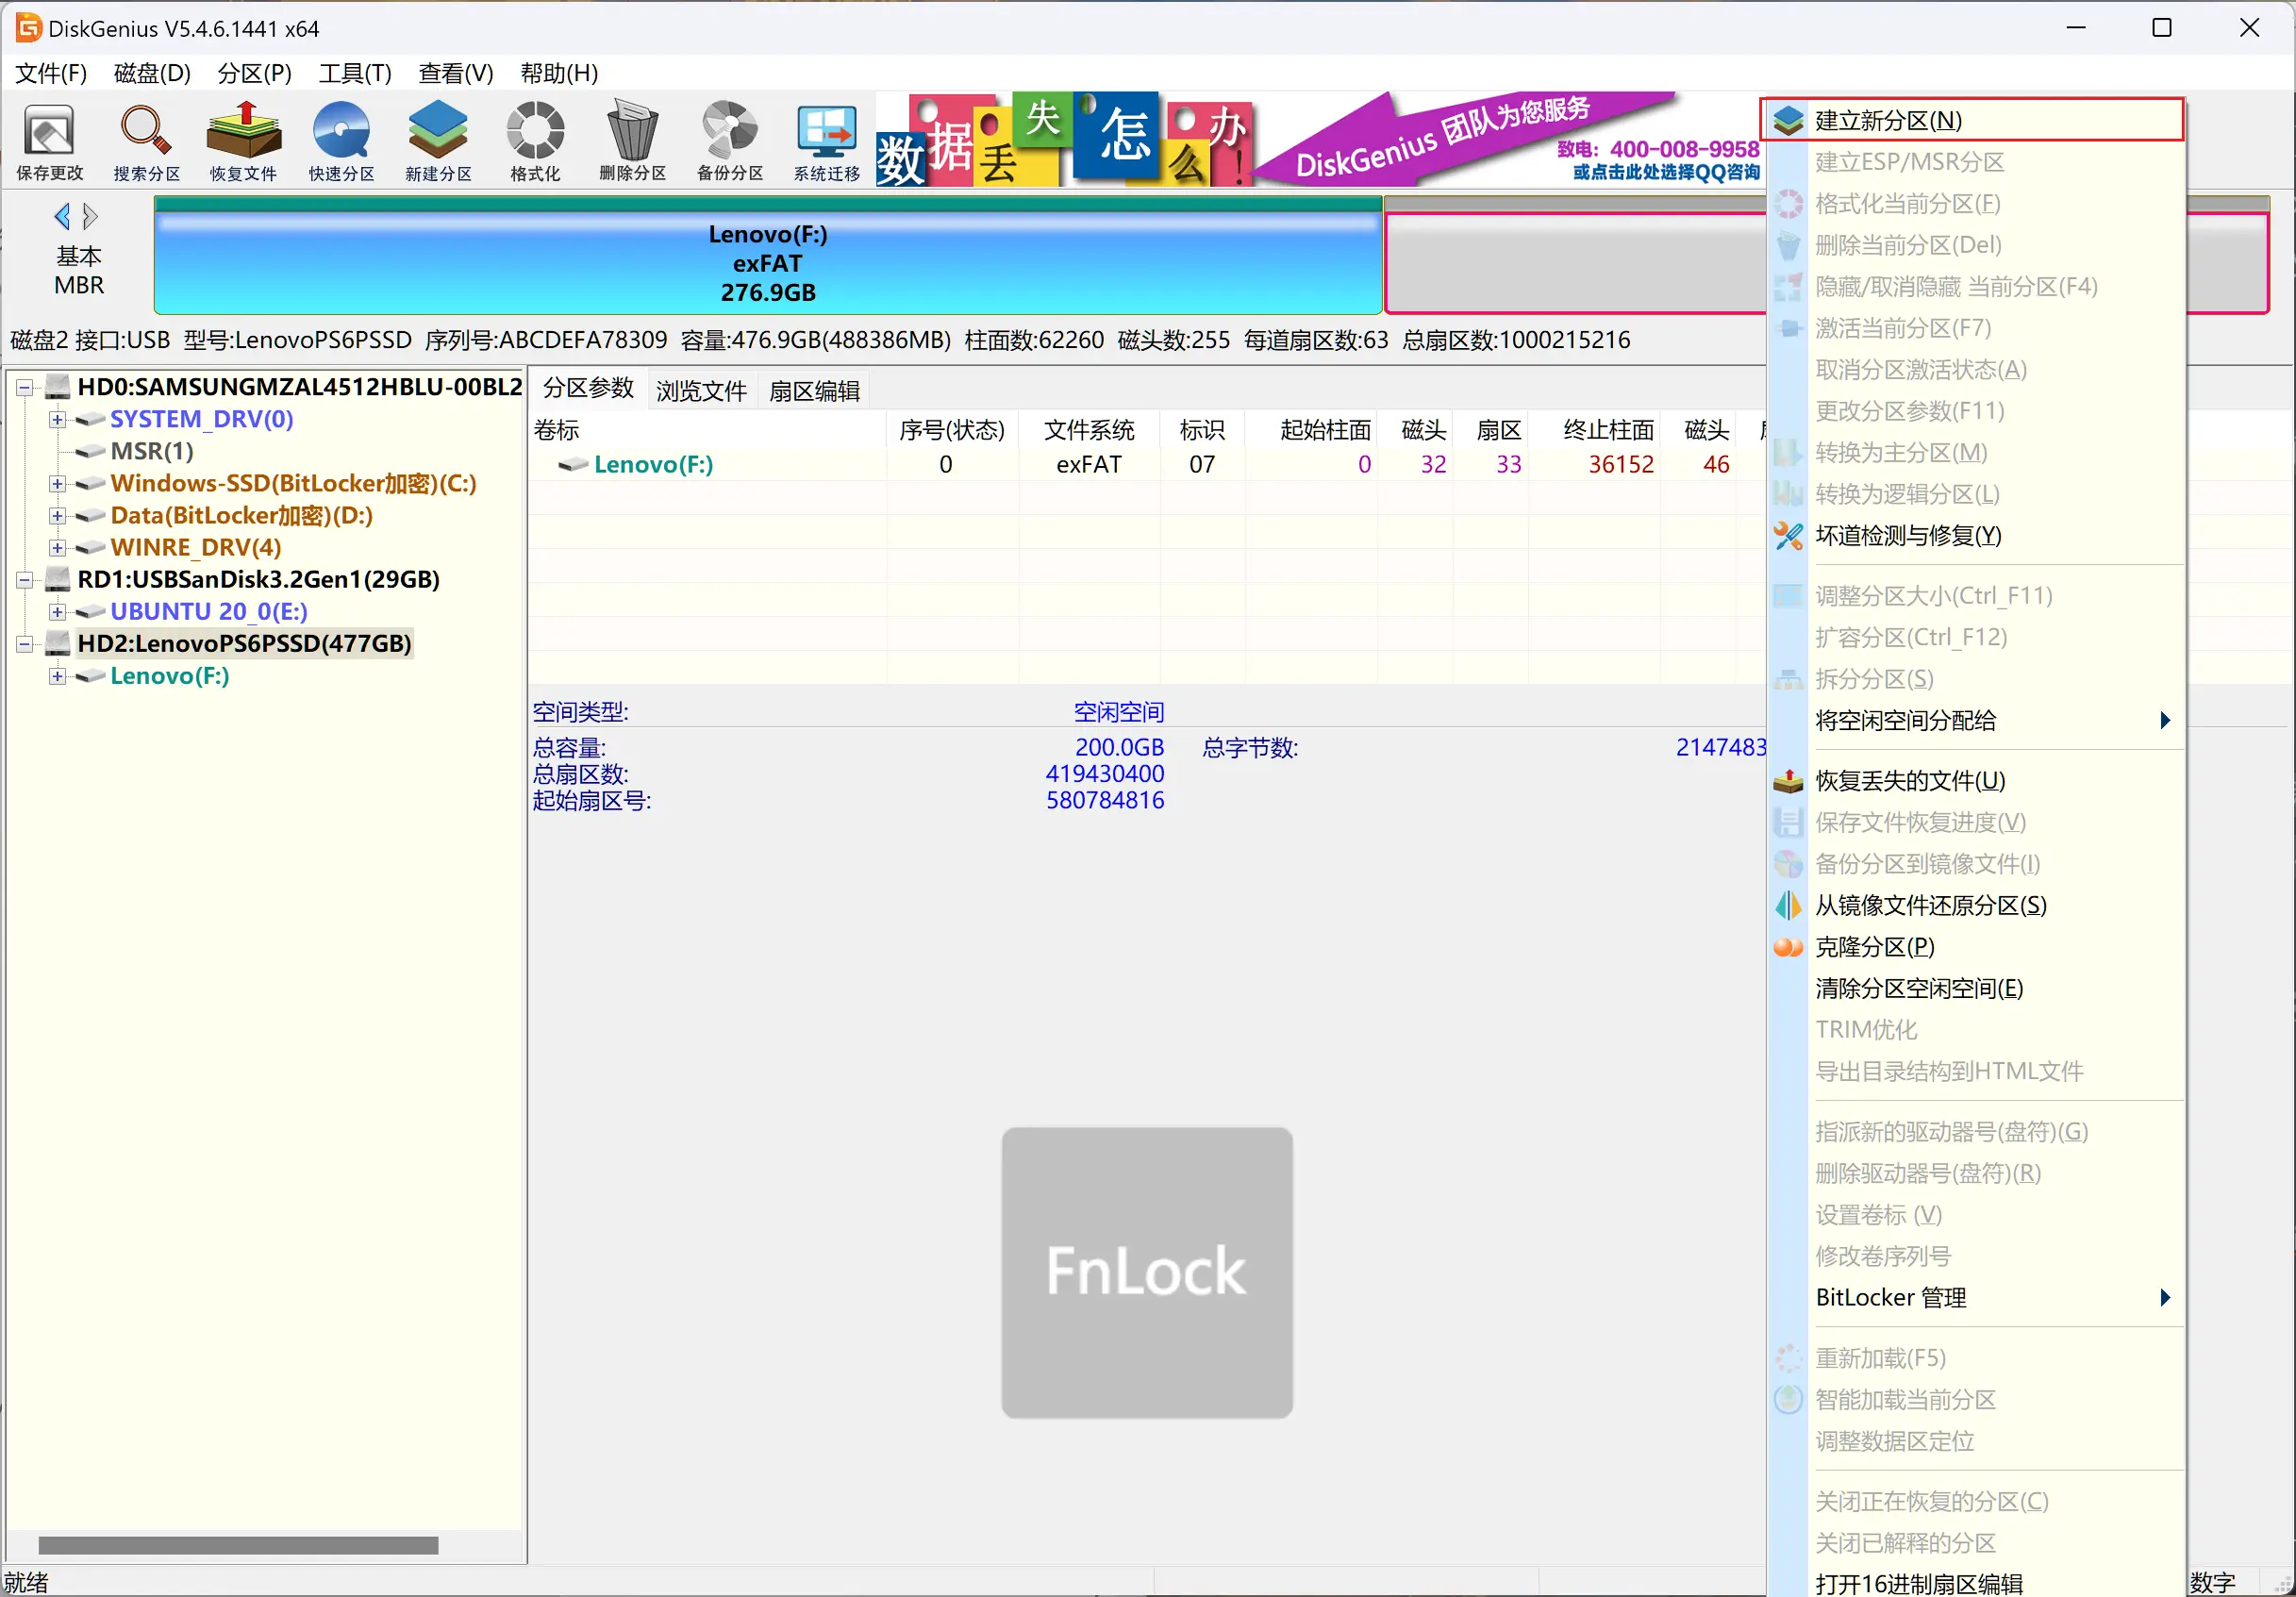Open the 磁盘(D) menu
This screenshot has height=1597, width=2296.
tap(152, 73)
